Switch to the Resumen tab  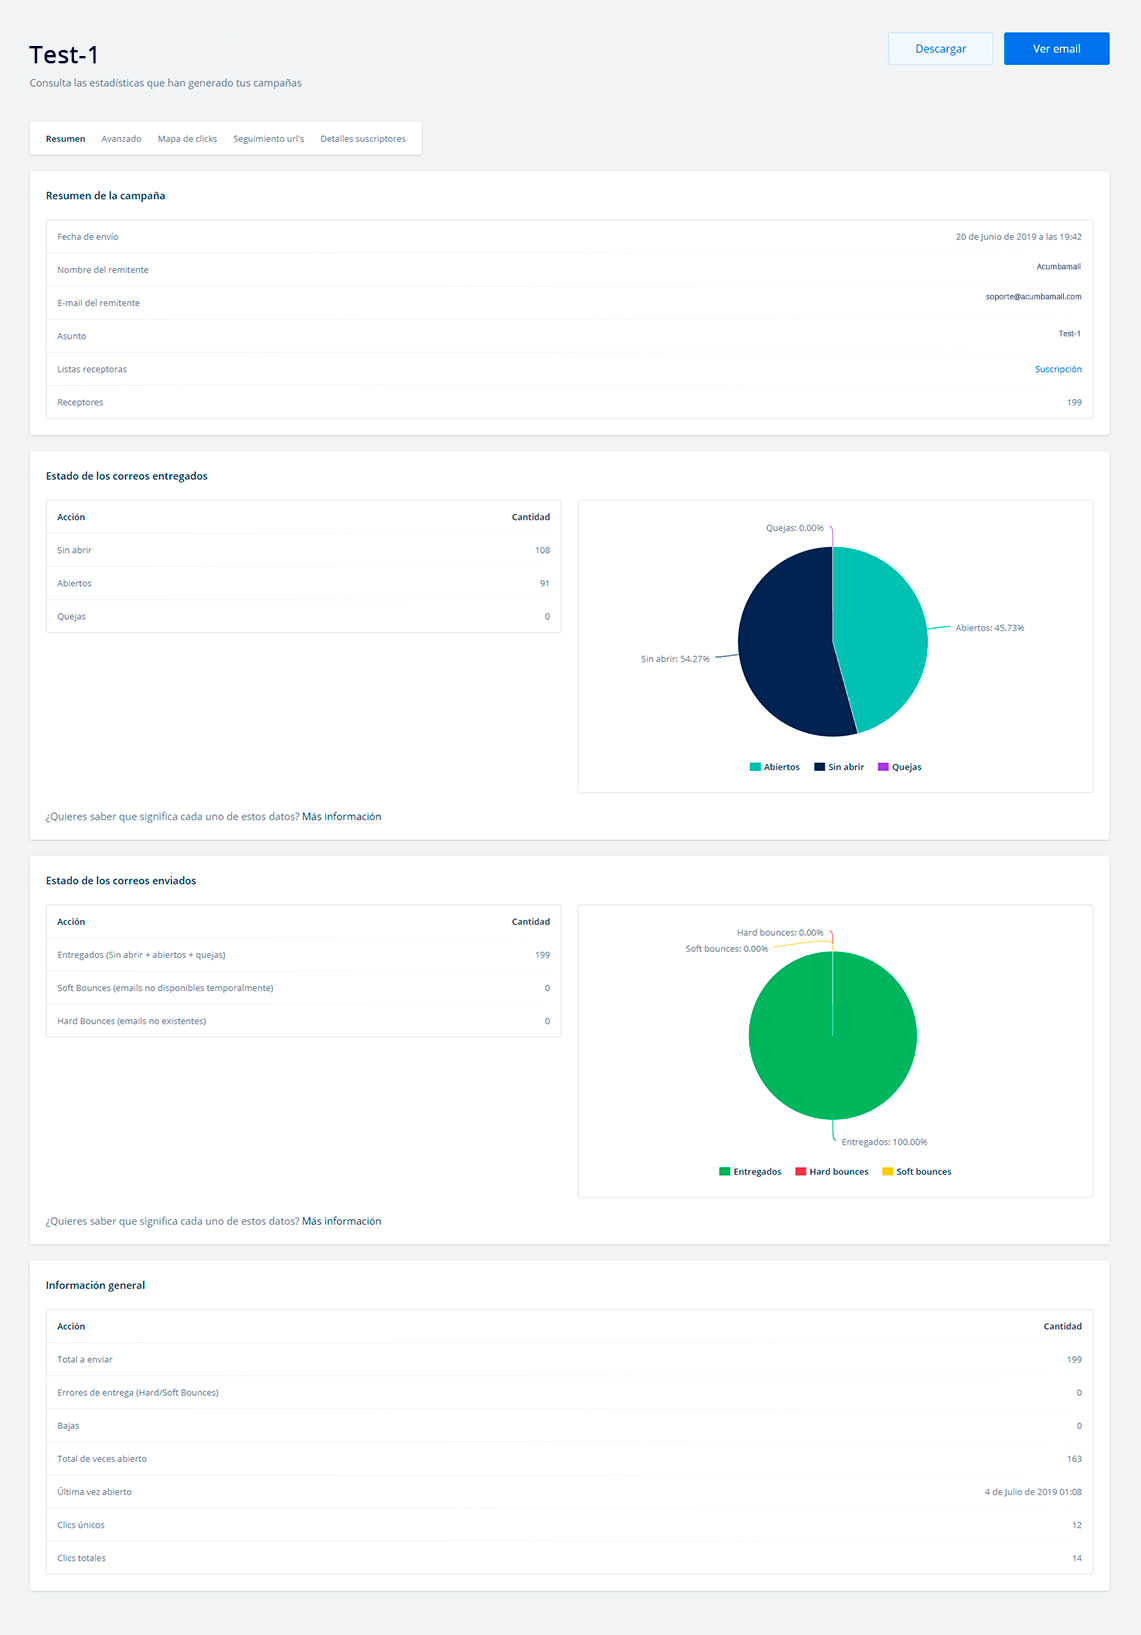(x=65, y=139)
